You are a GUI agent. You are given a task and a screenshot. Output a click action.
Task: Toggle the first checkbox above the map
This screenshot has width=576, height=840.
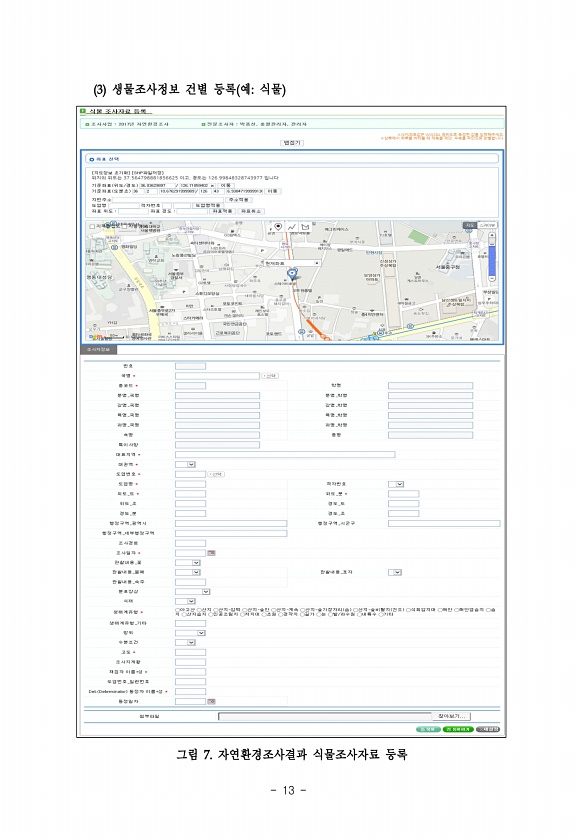(x=92, y=227)
